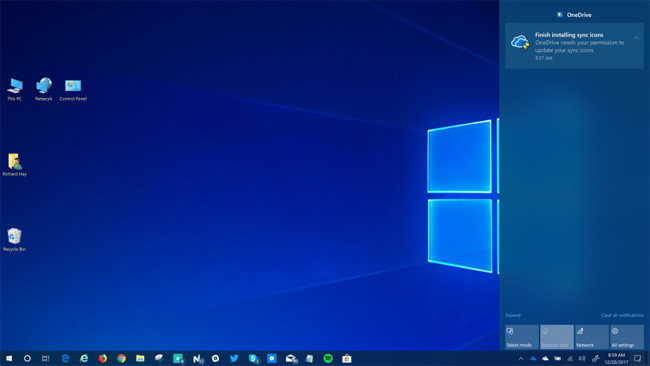
Task: Open the green badge app beside OneNote
Action: (178, 359)
